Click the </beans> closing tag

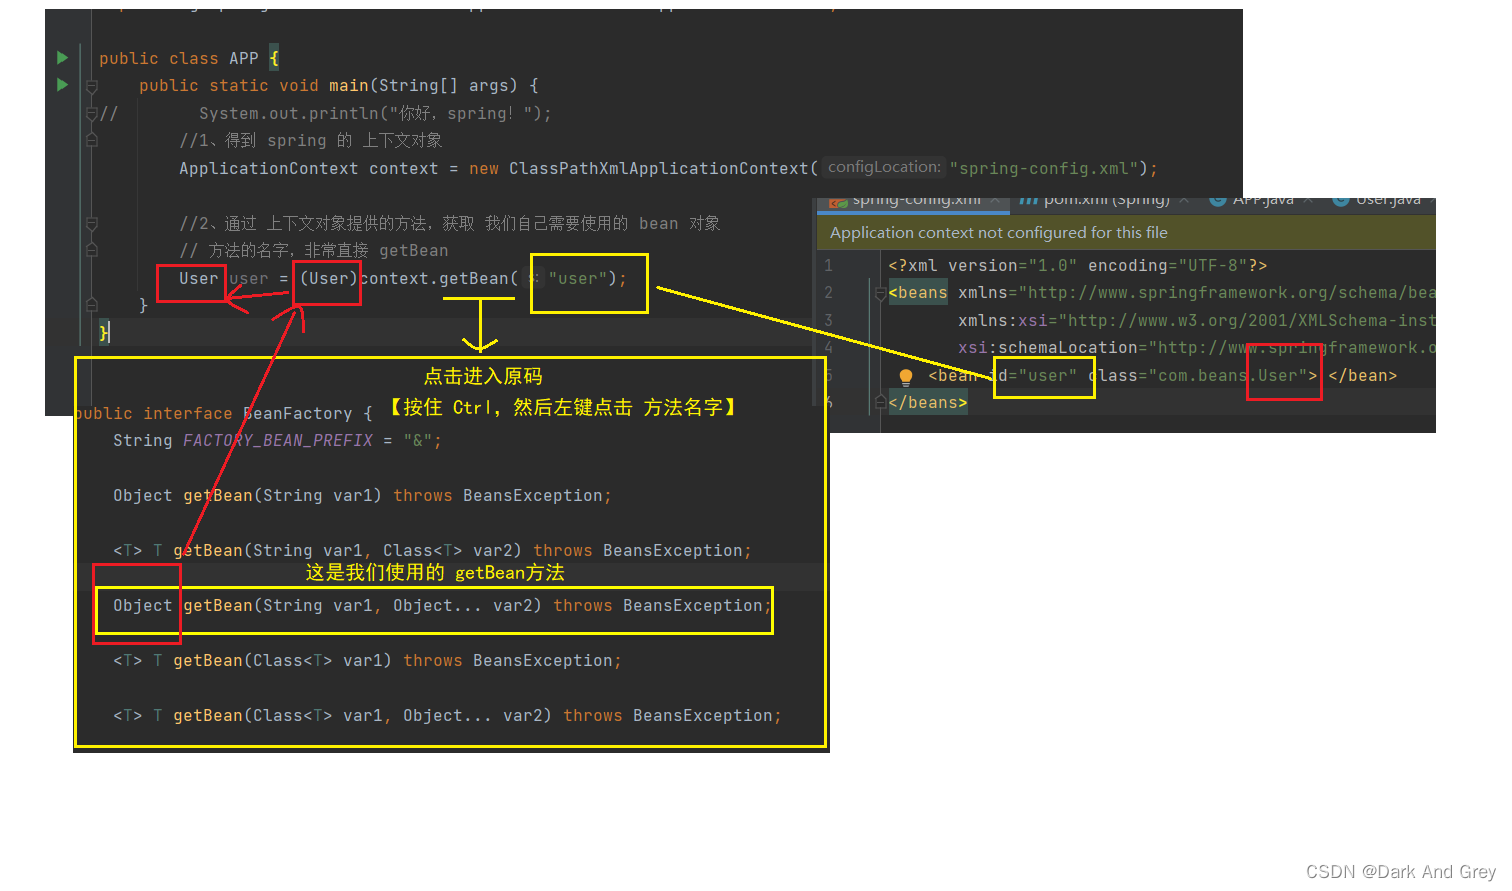tap(928, 402)
